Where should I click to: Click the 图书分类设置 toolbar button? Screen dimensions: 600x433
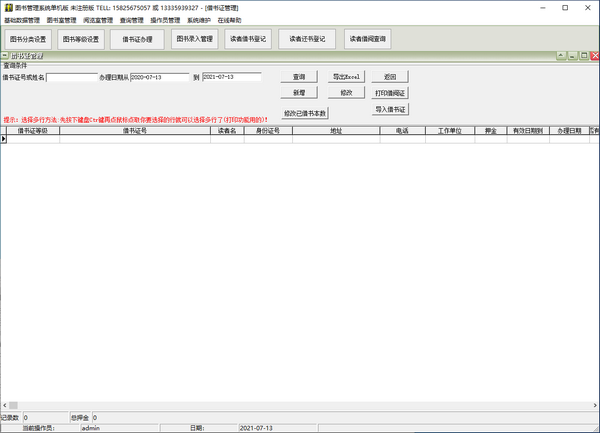[28, 39]
